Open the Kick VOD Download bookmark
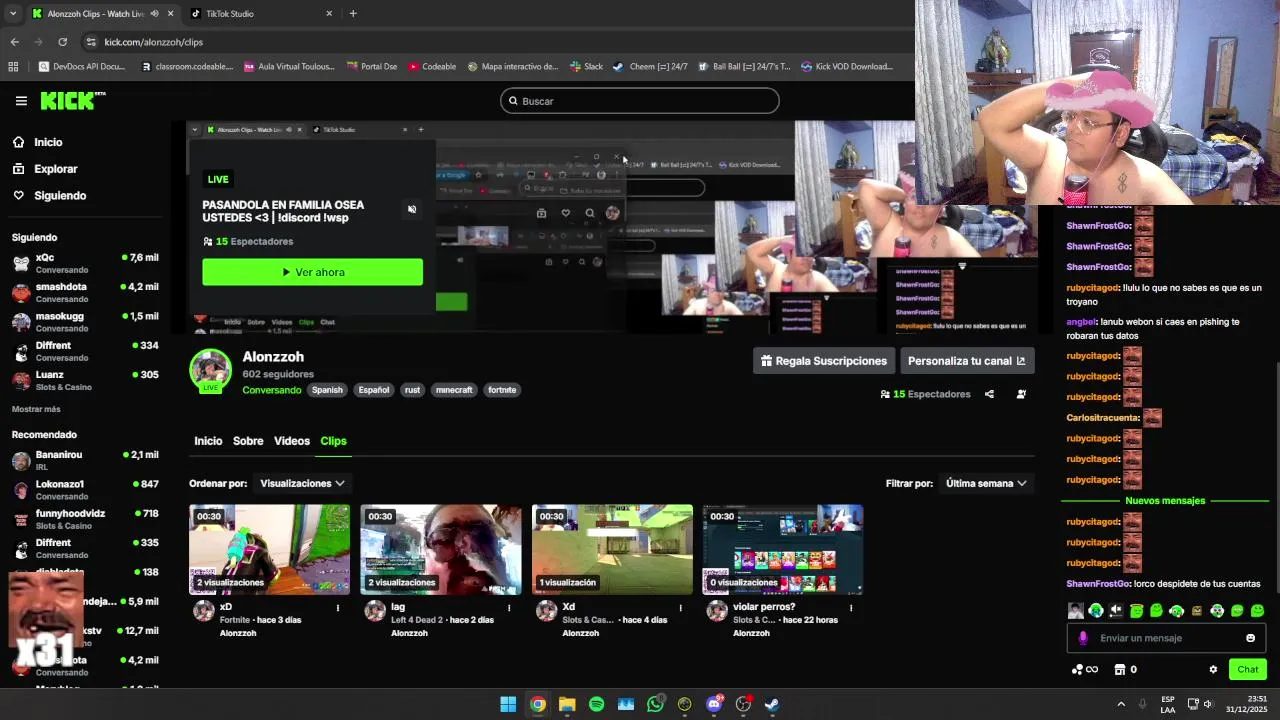Image resolution: width=1280 pixels, height=720 pixels. coord(846,67)
